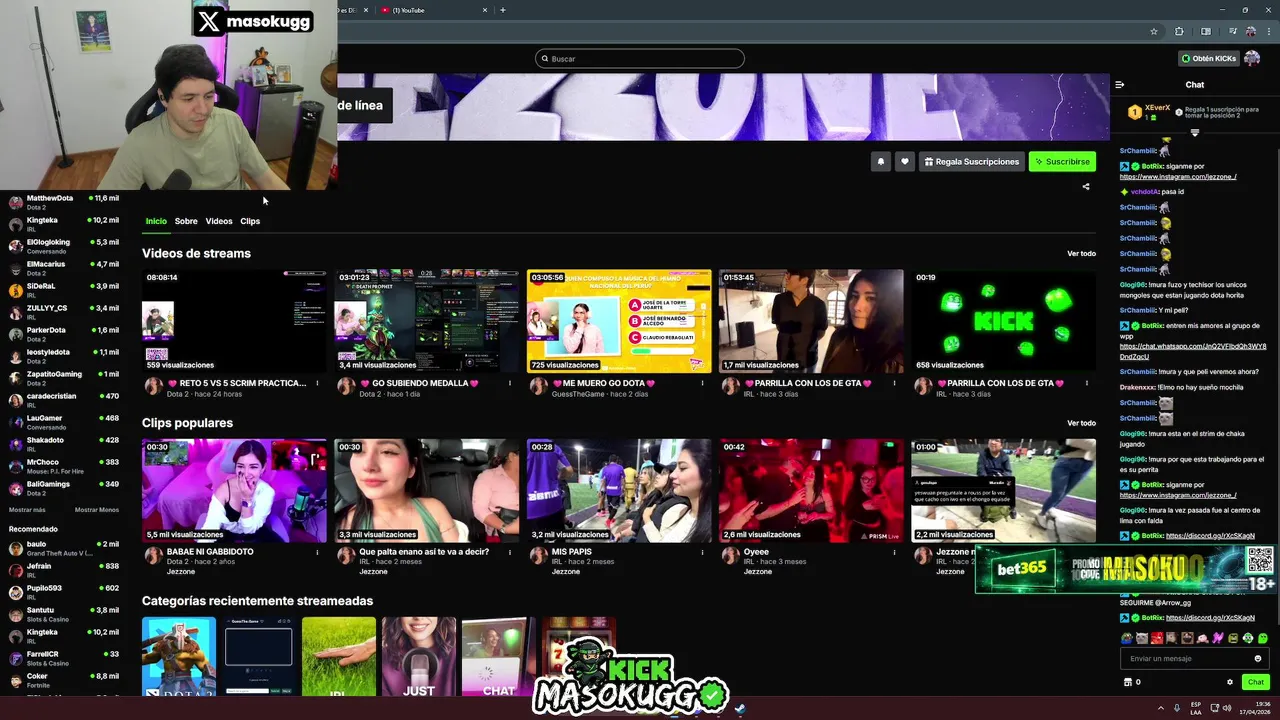Screen dimensions: 1280x720
Task: Click the taskbar volume speaker icon
Action: pos(1227,708)
